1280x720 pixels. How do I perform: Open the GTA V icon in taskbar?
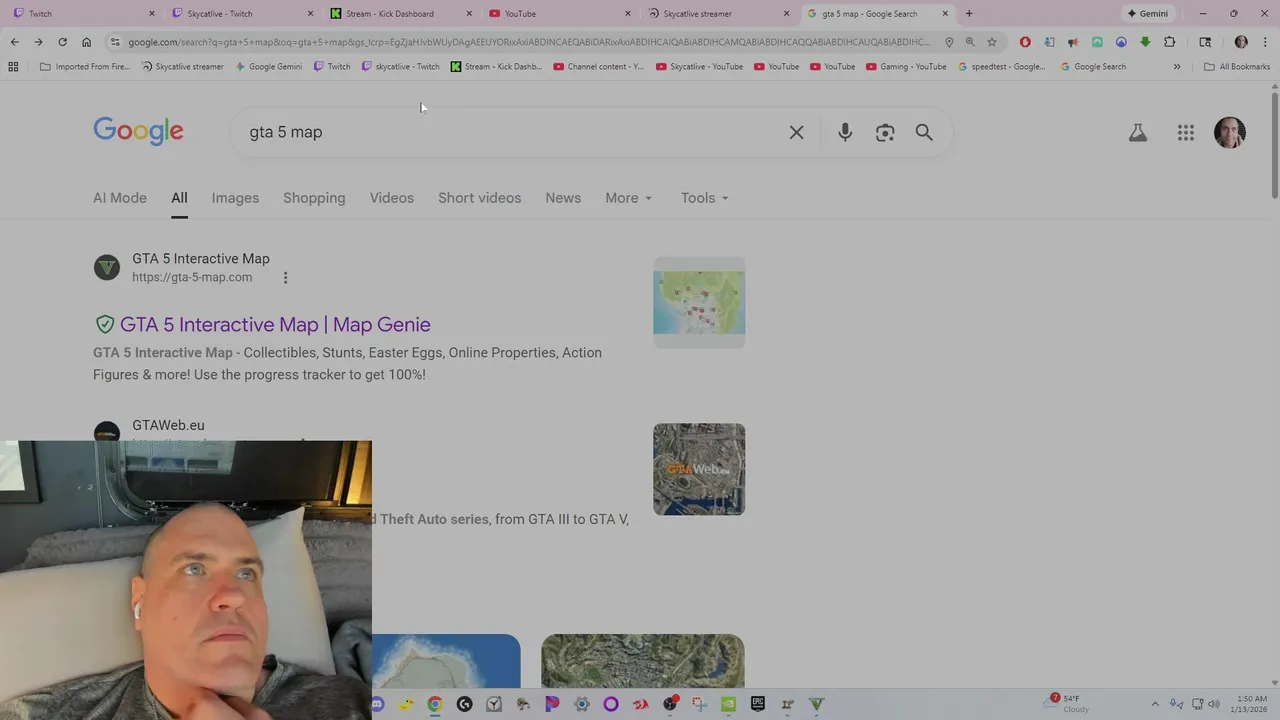tap(816, 704)
